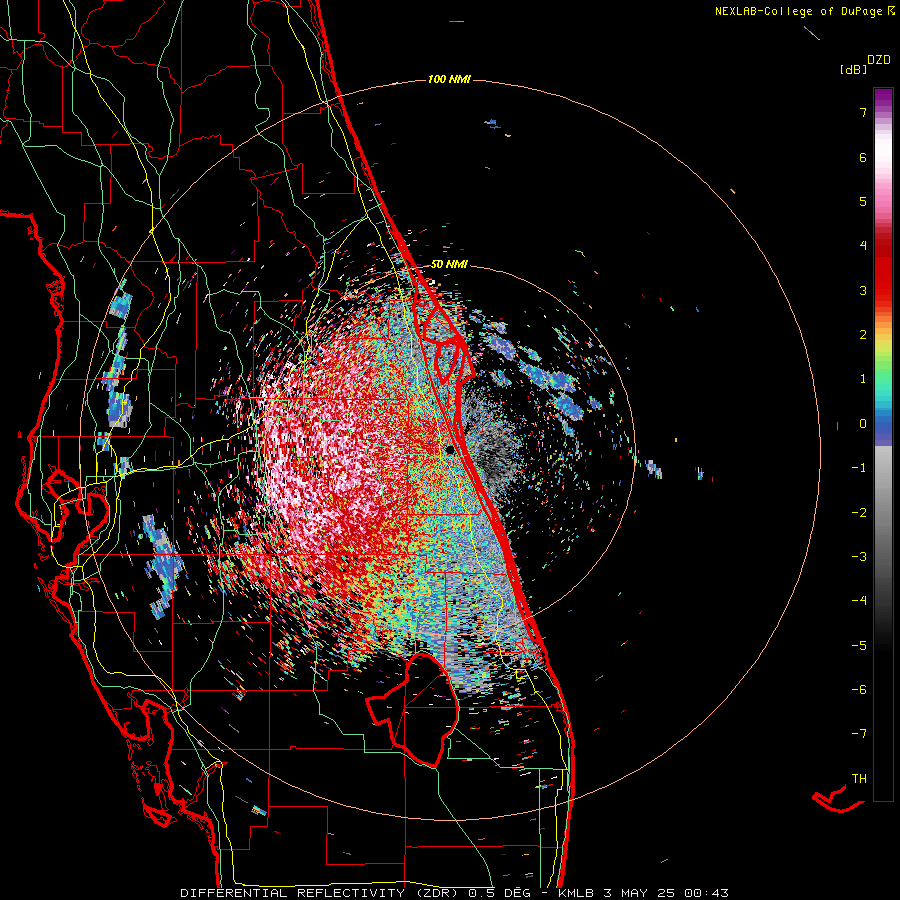Click the 2 value on color scale
This screenshot has width=900, height=900.
[863, 335]
